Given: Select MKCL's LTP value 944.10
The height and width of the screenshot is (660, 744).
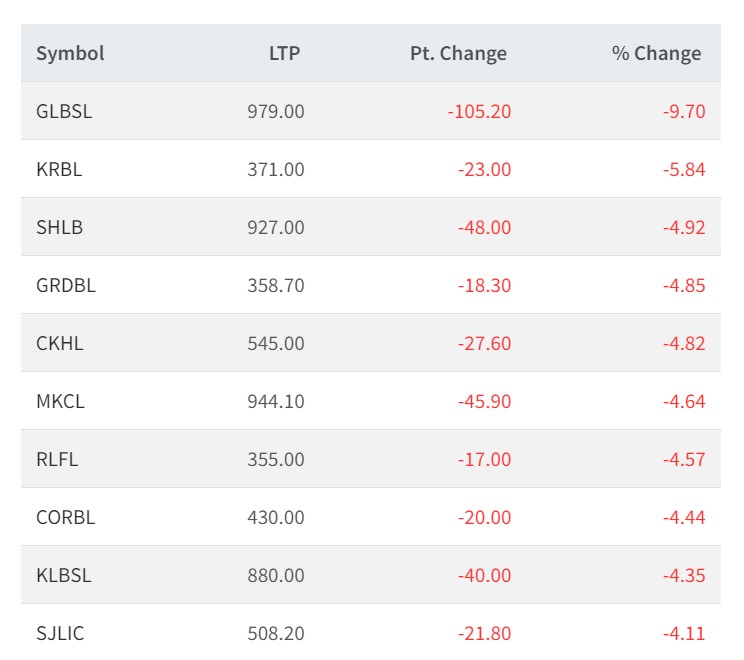Looking at the screenshot, I should coord(276,402).
